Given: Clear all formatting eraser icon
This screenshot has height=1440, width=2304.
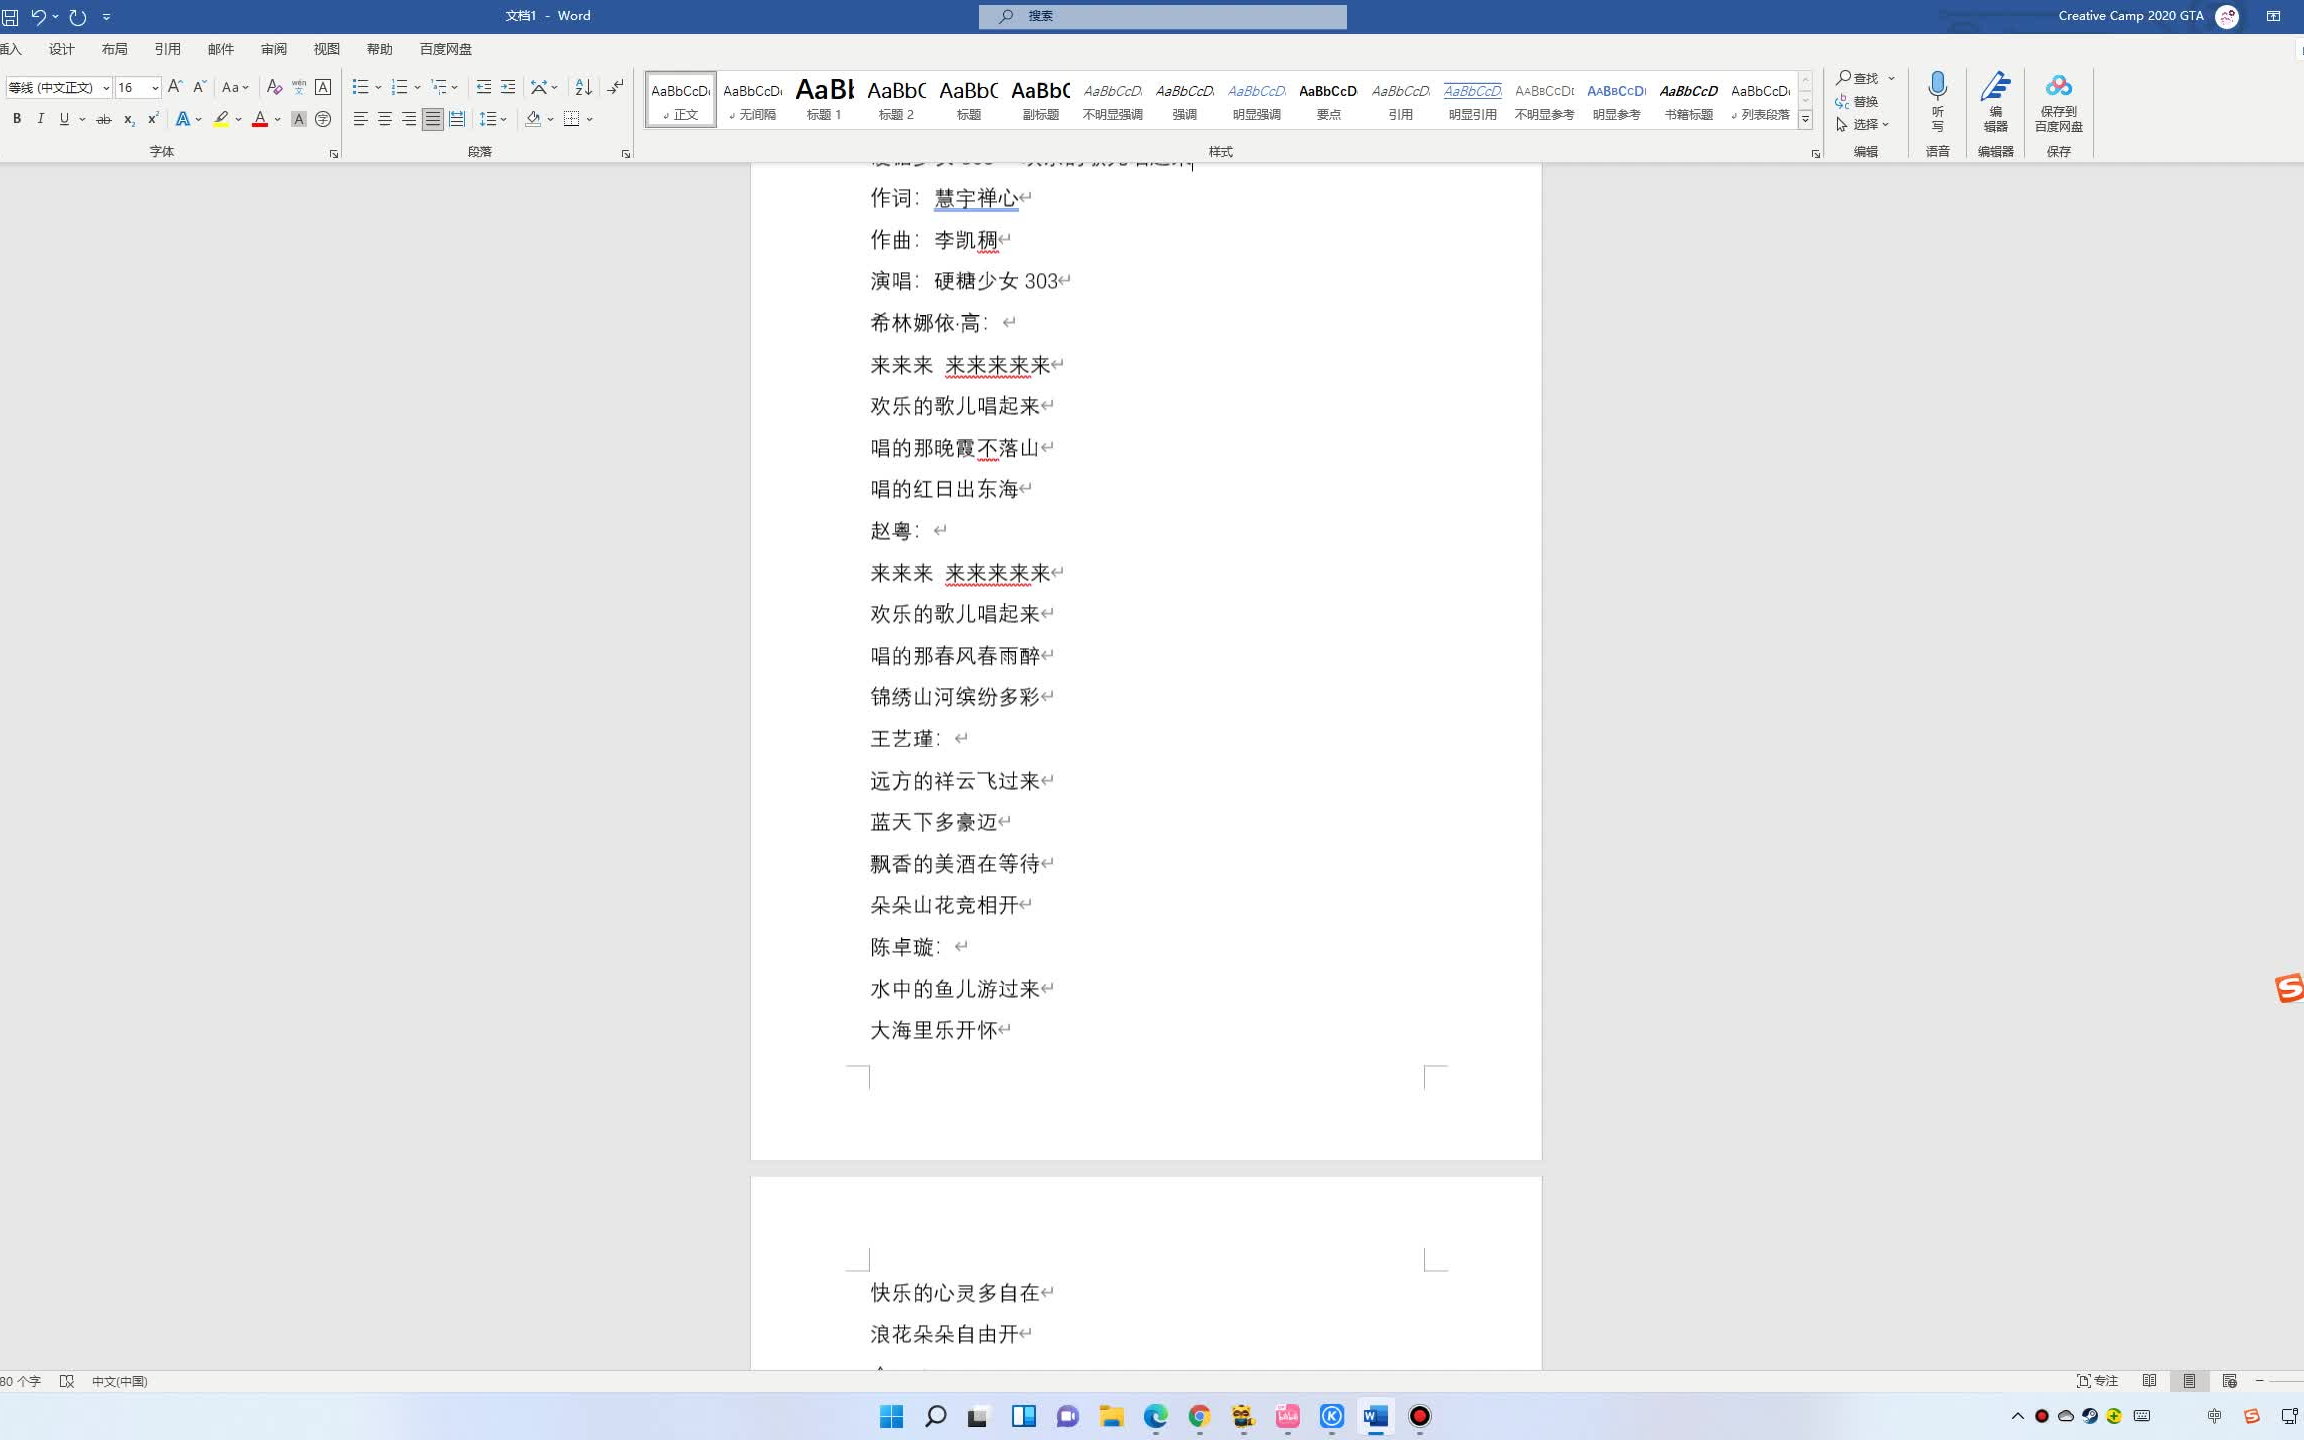Looking at the screenshot, I should tap(274, 87).
